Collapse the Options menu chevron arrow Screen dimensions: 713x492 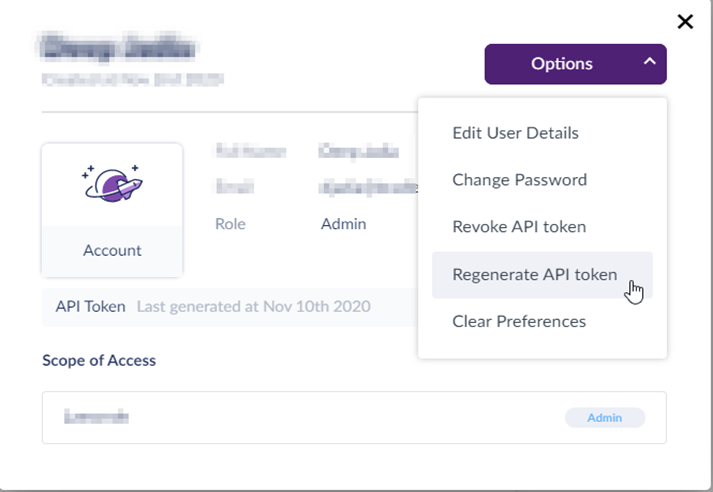point(649,63)
